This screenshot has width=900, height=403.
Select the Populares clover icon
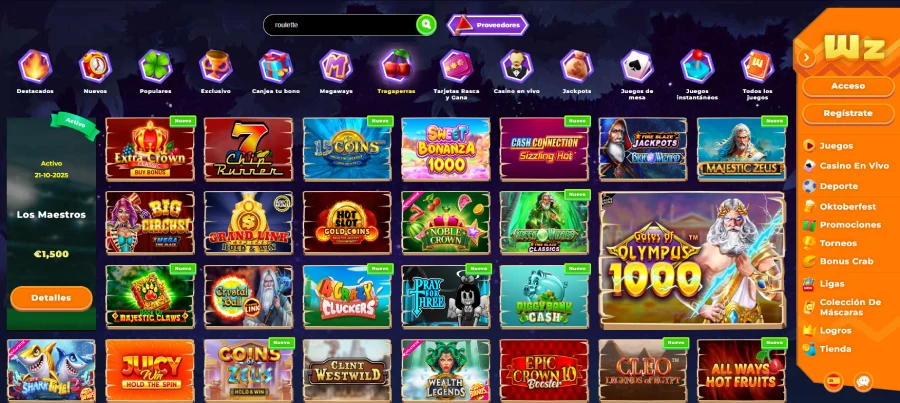155,66
